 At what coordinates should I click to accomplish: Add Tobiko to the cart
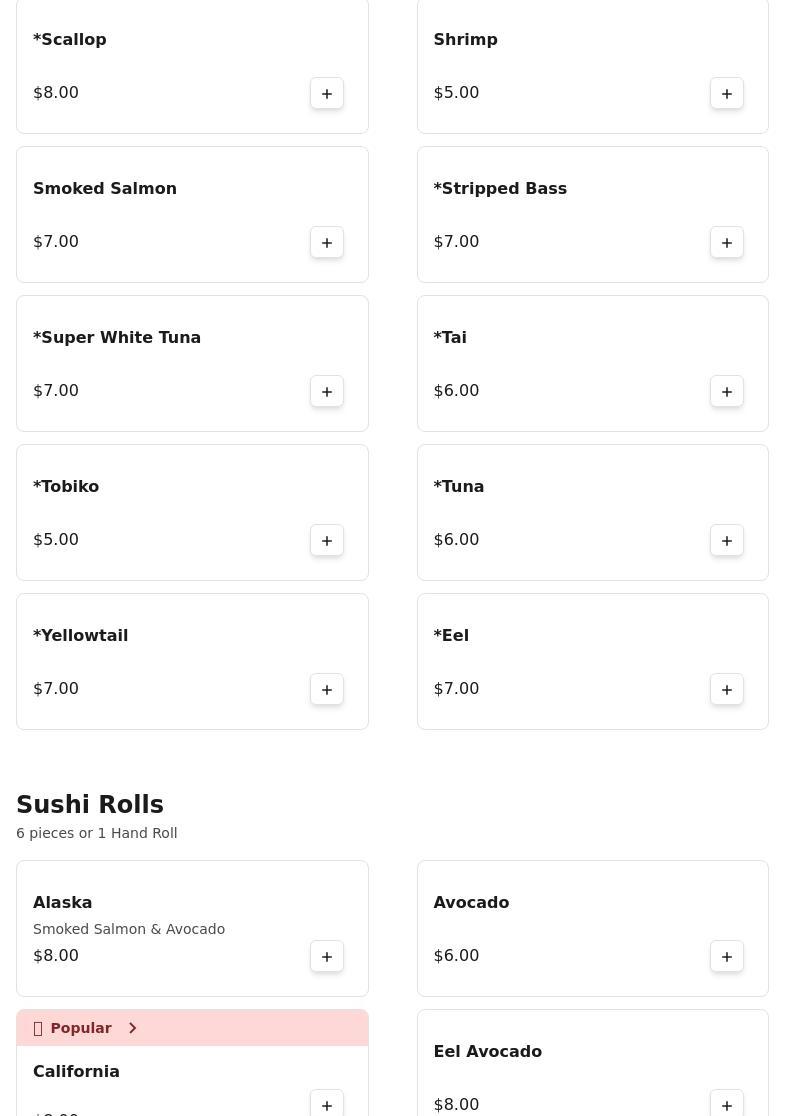[x=327, y=540]
